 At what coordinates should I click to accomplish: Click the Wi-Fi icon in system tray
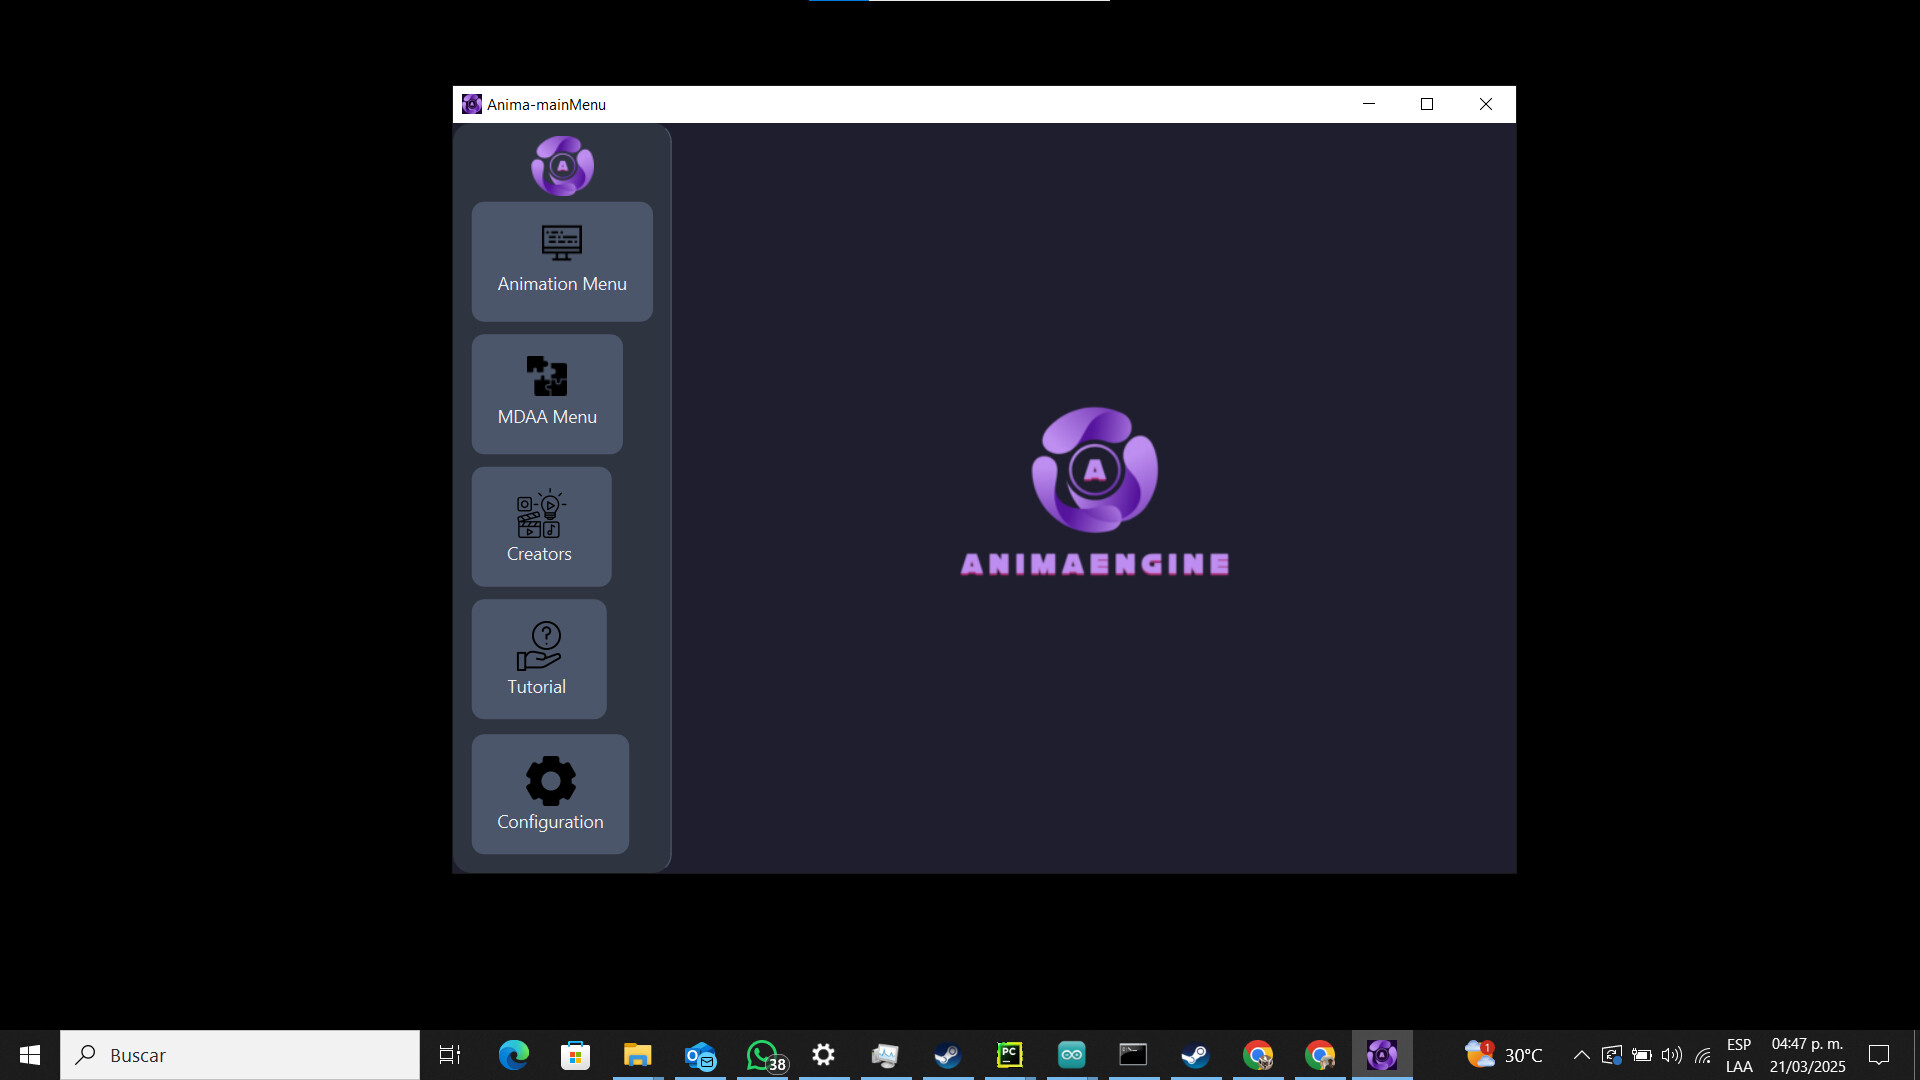point(1703,1054)
